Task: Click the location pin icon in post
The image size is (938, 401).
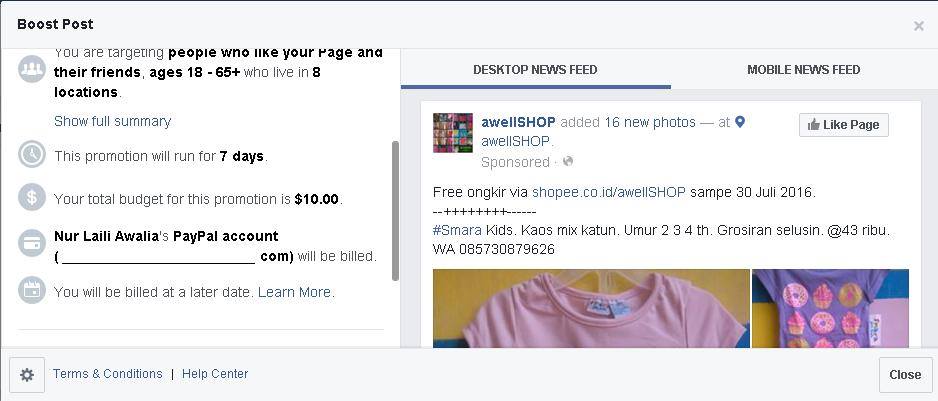Action: point(740,122)
